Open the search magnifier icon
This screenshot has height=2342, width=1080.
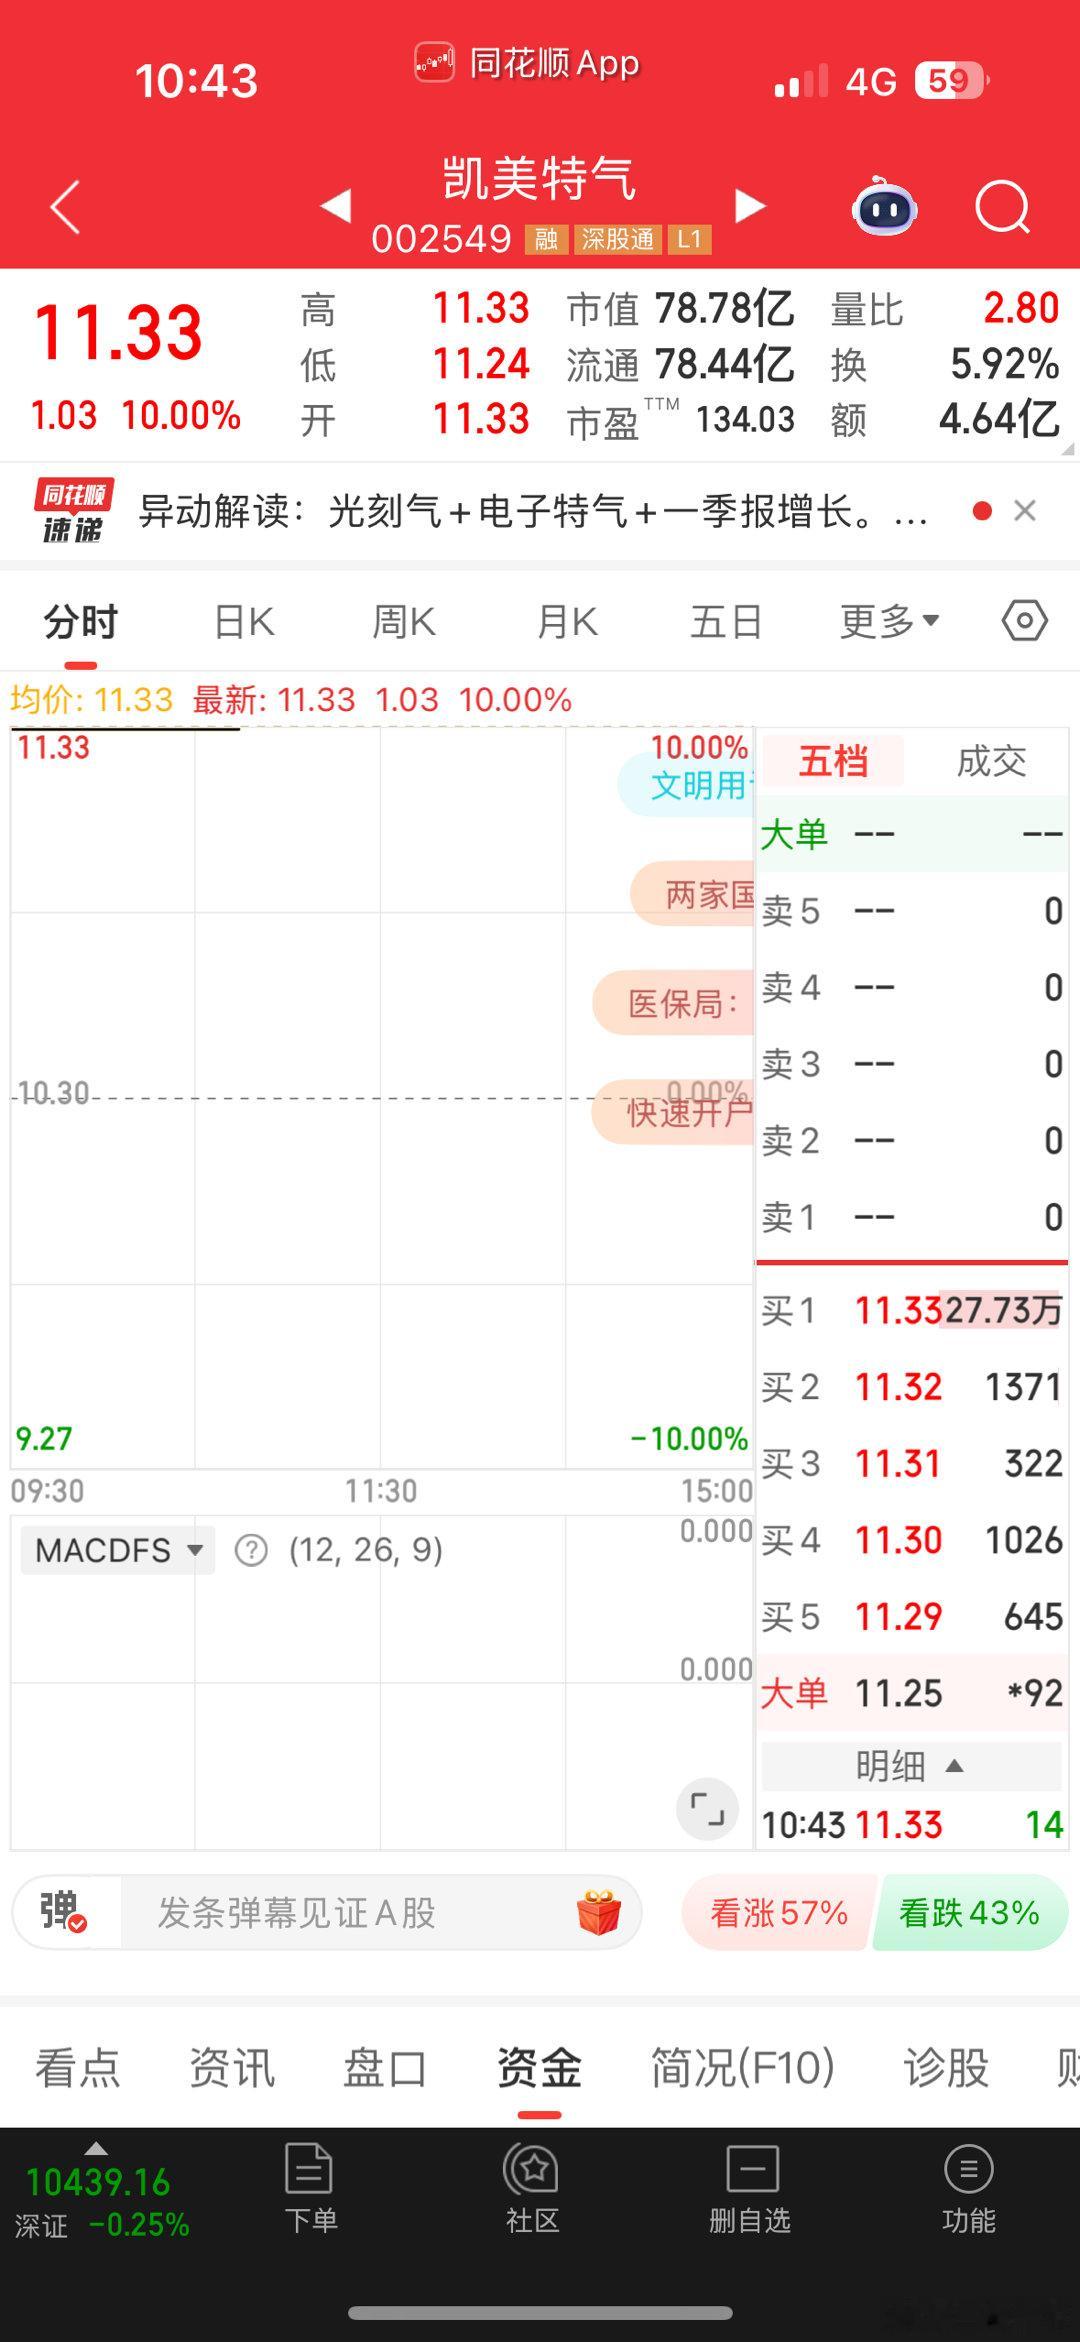[x=1003, y=207]
